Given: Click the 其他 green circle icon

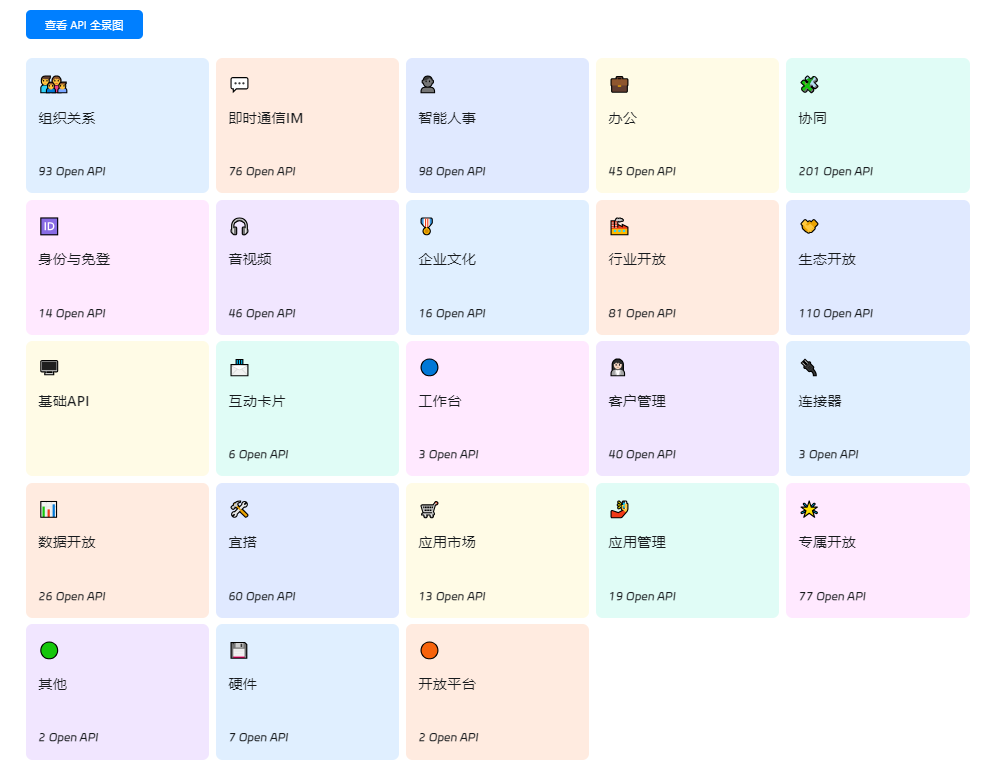Looking at the screenshot, I should (x=49, y=650).
